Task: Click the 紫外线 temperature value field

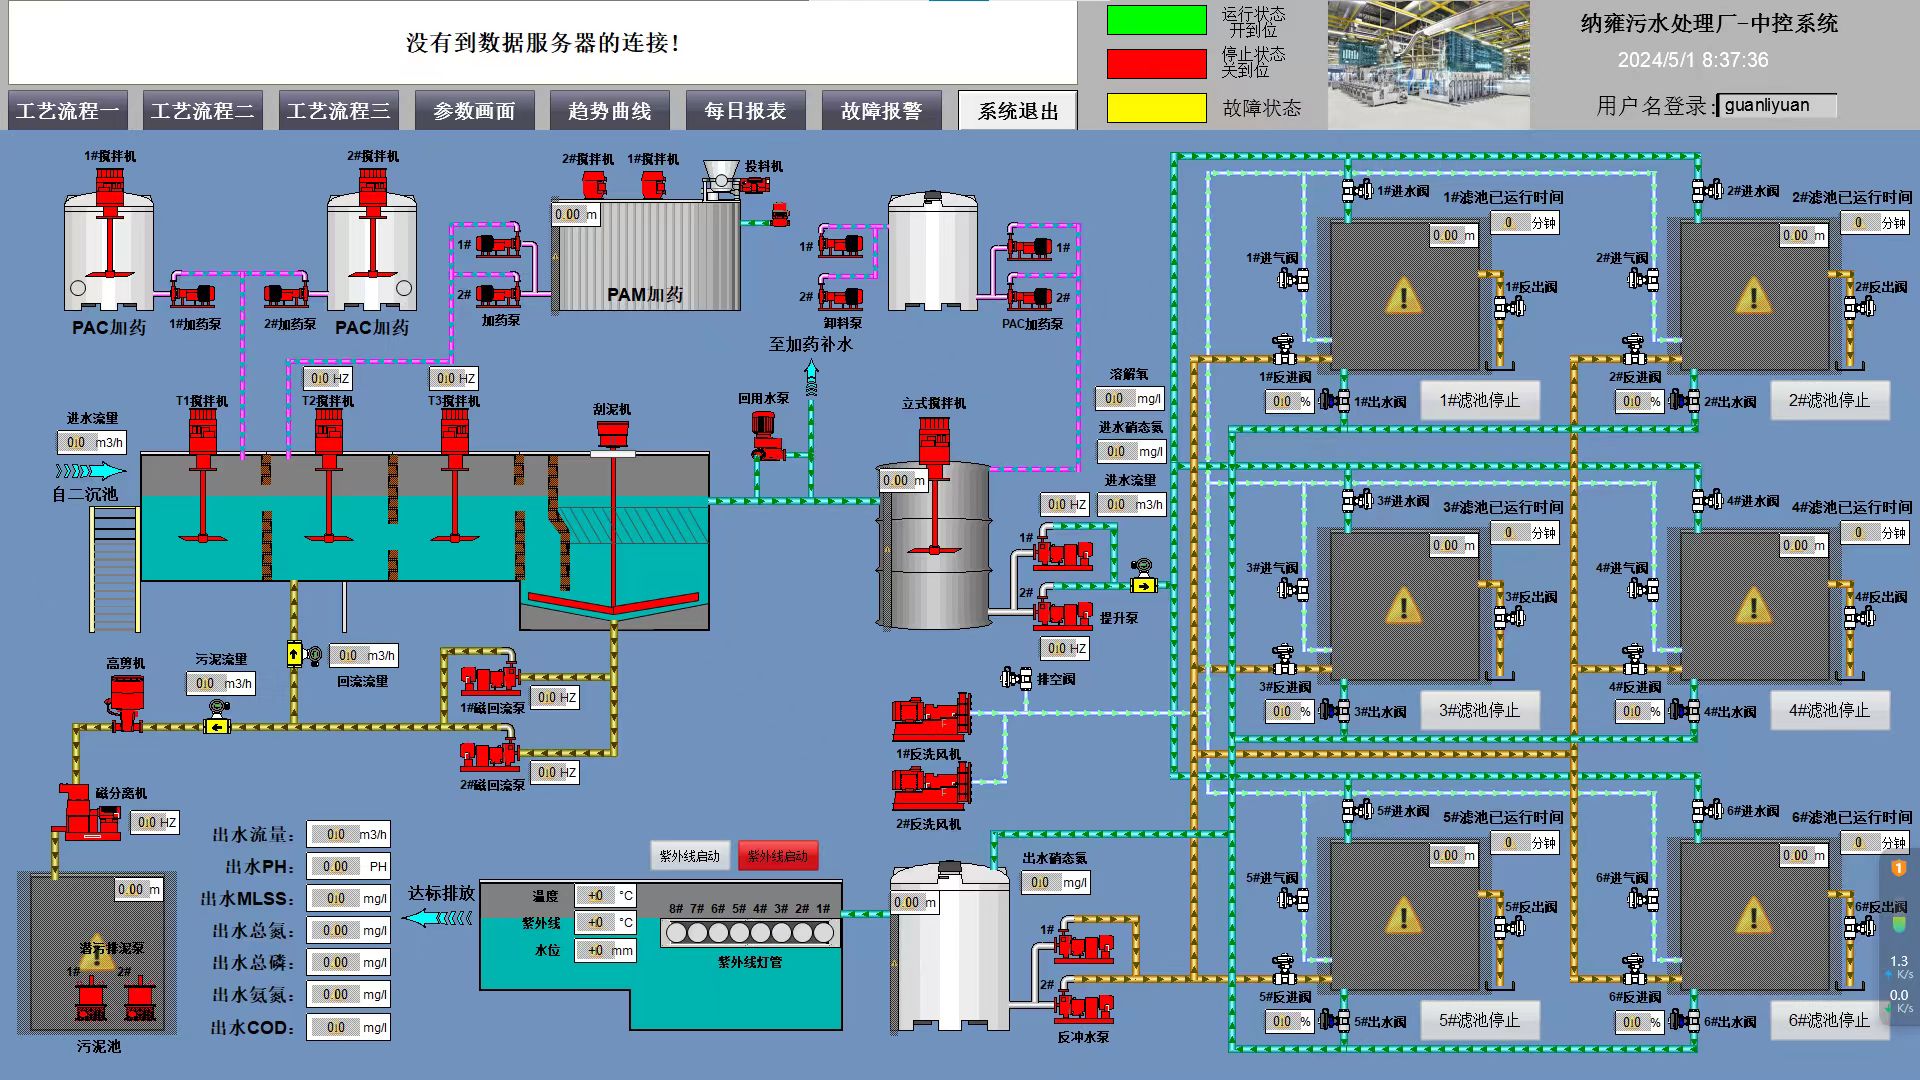Action: tap(606, 922)
